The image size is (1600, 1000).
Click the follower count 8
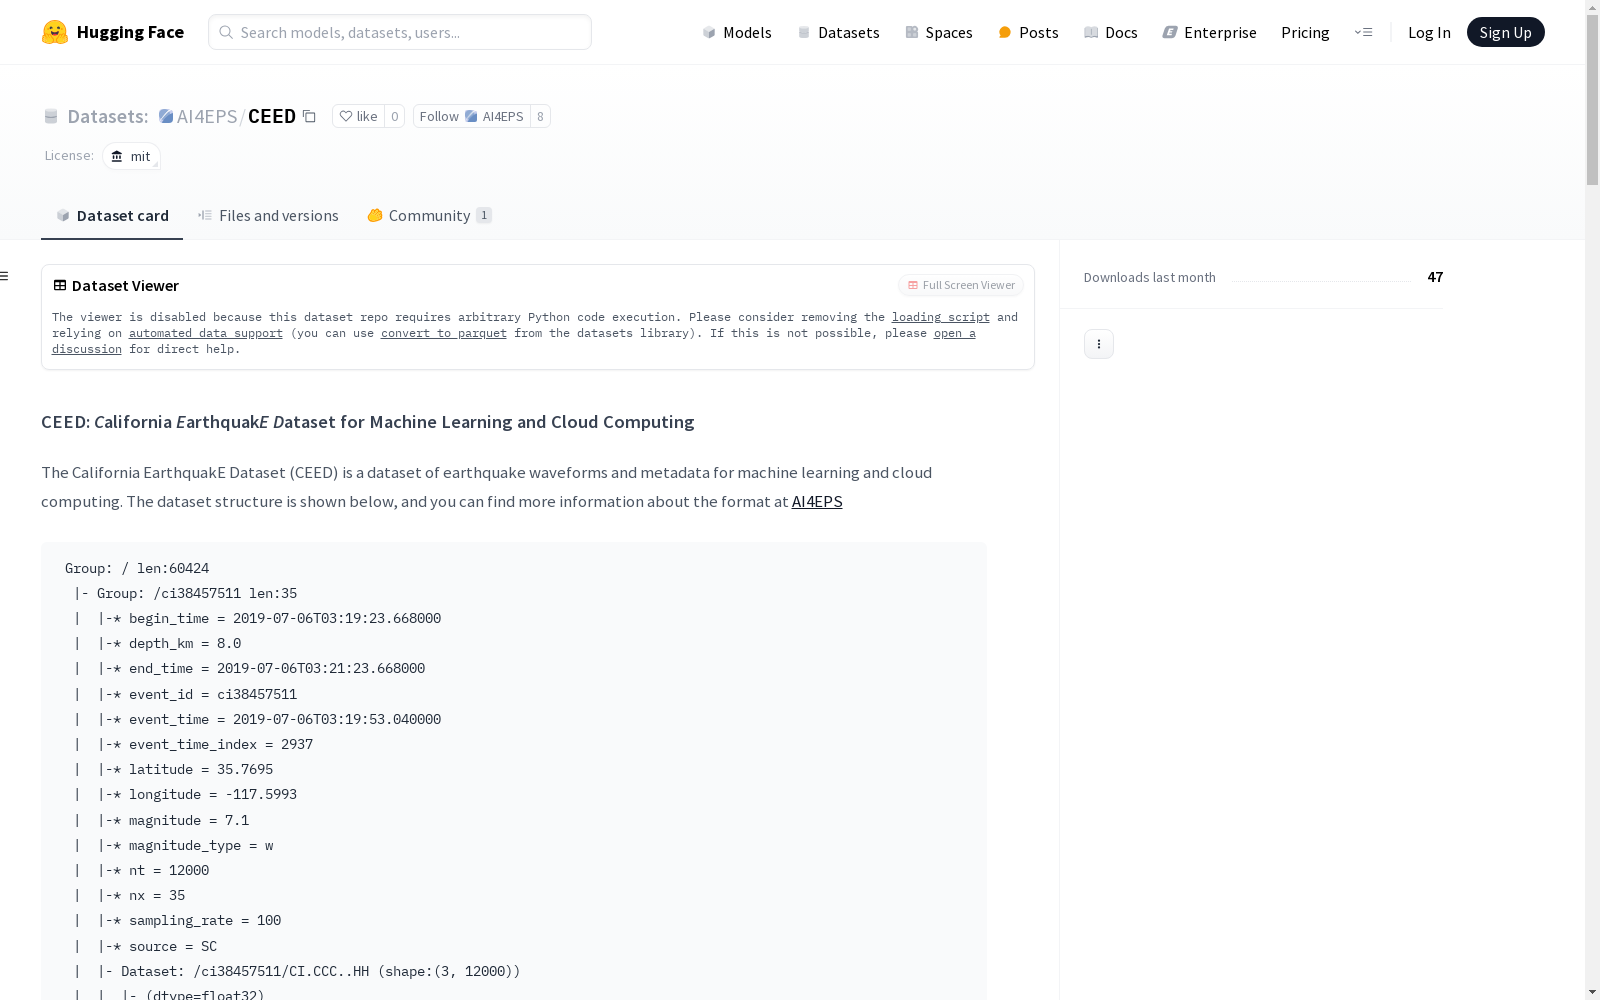click(x=540, y=116)
